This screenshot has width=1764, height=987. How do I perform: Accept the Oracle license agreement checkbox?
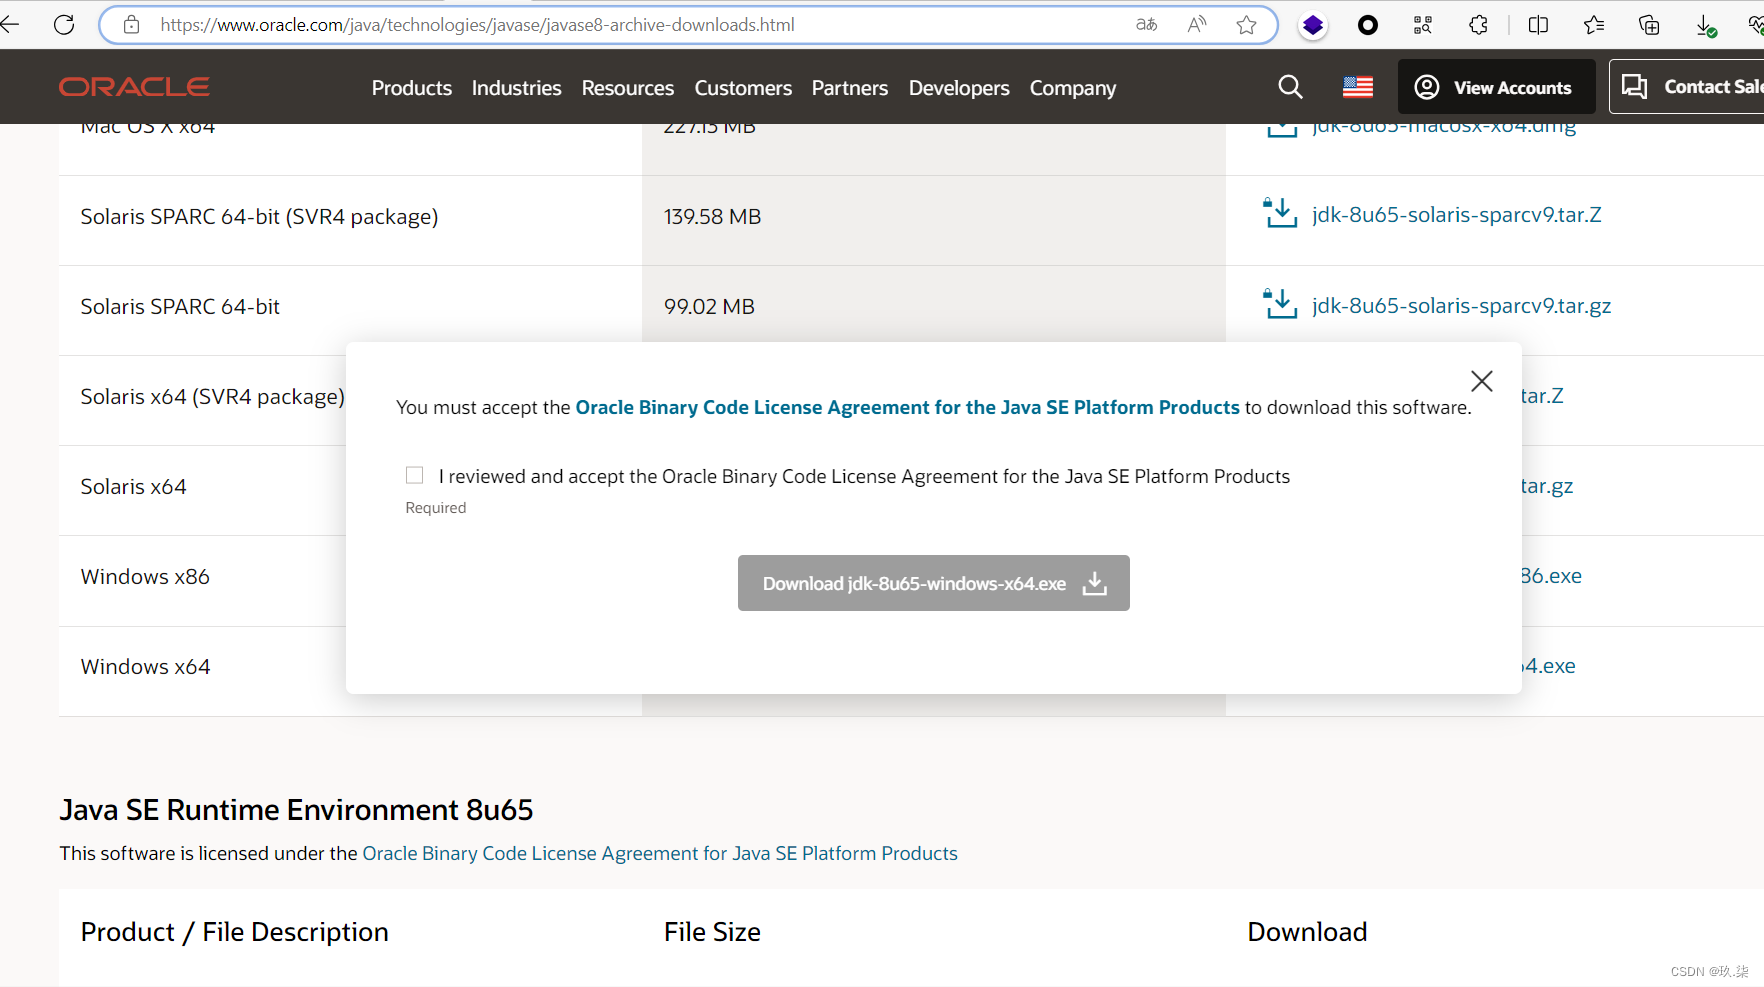pos(415,475)
